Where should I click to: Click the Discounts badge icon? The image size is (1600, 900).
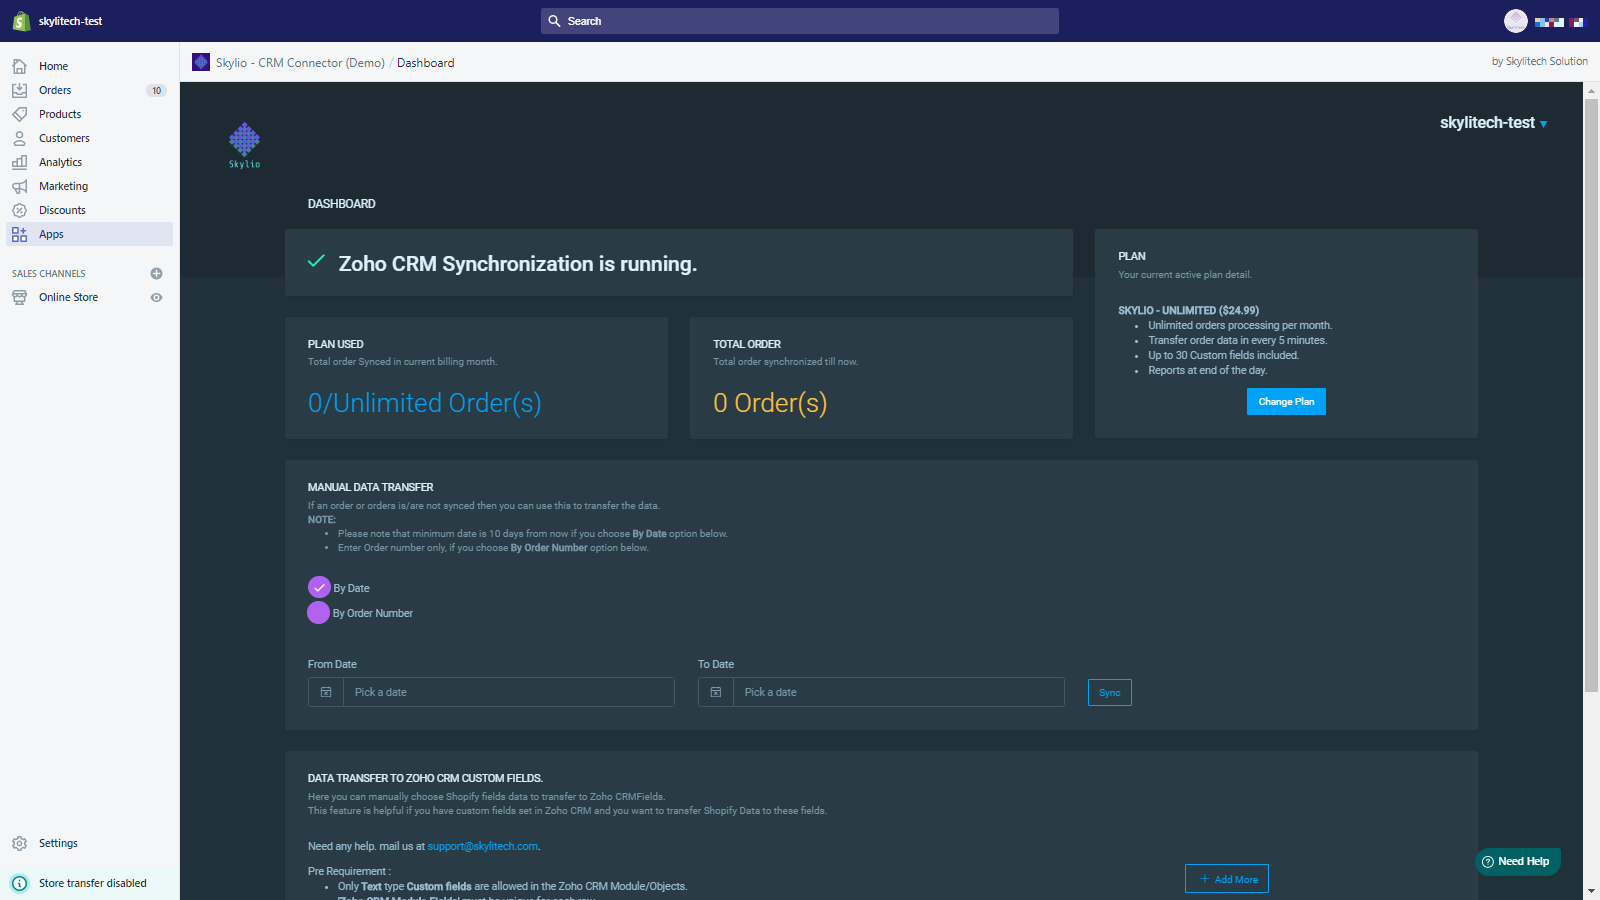coord(19,210)
